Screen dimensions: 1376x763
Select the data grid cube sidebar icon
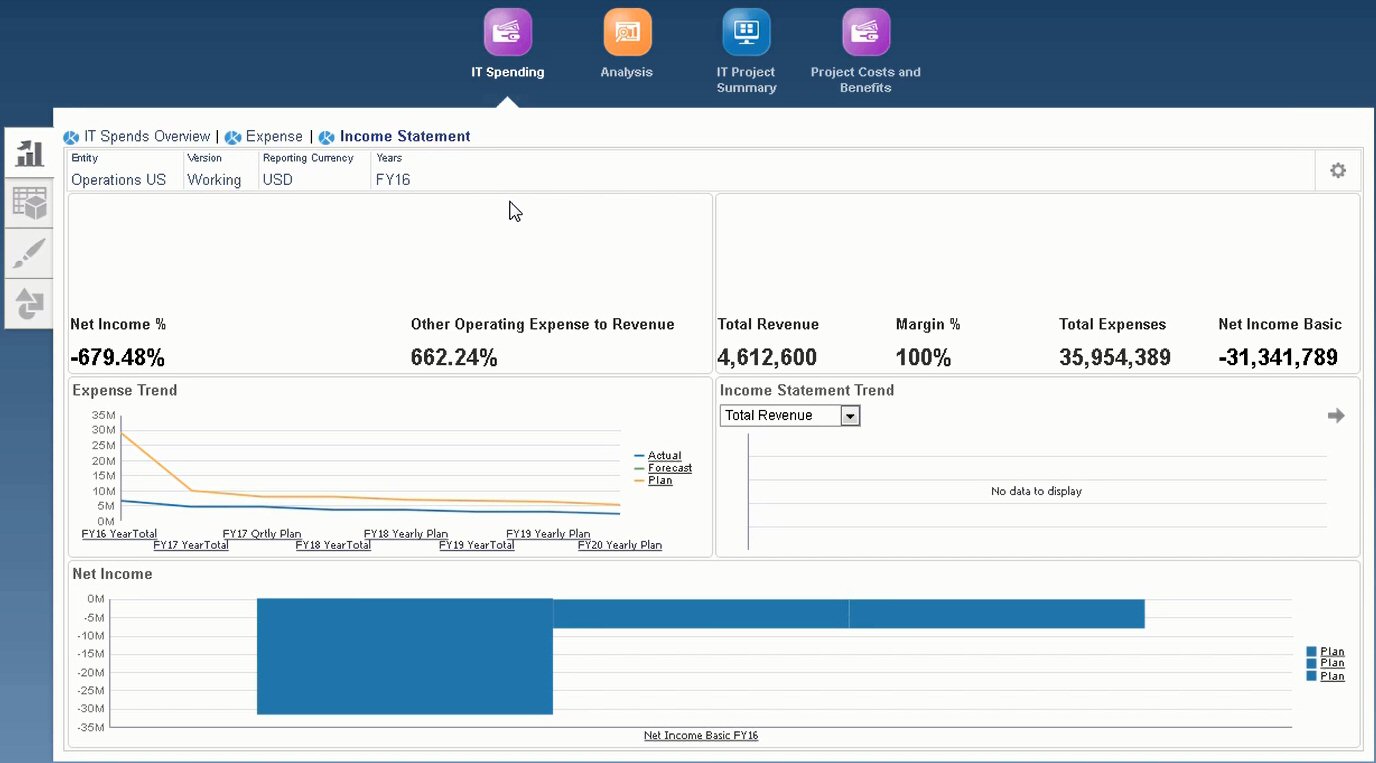pyautogui.click(x=29, y=203)
